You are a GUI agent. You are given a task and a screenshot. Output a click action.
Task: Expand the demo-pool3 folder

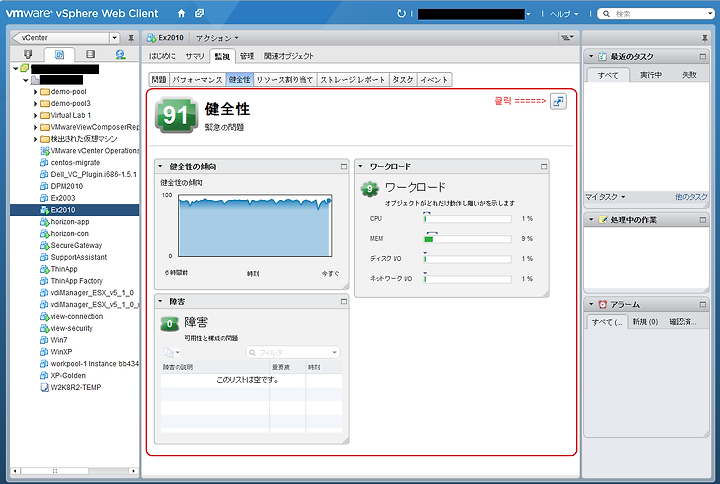click(35, 103)
